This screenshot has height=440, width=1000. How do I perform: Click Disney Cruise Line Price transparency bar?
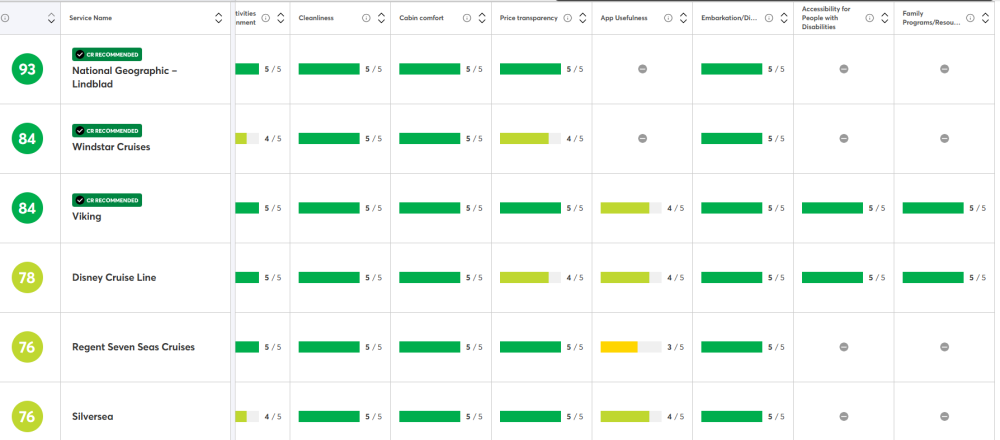pos(530,277)
